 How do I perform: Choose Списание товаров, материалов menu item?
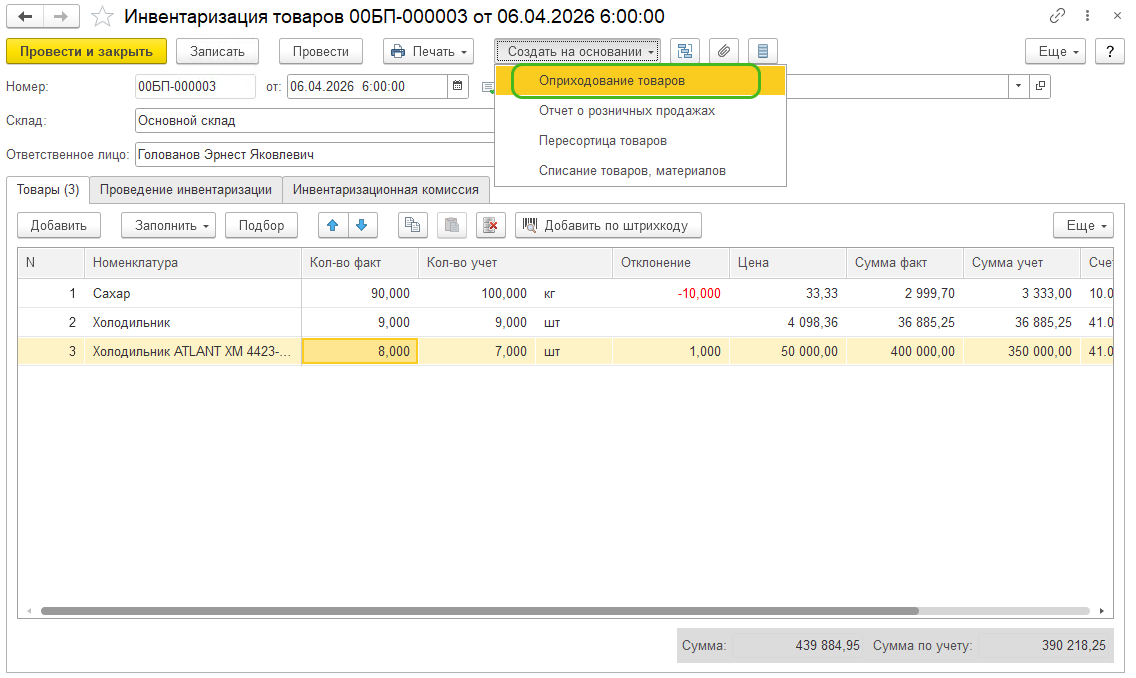click(632, 170)
